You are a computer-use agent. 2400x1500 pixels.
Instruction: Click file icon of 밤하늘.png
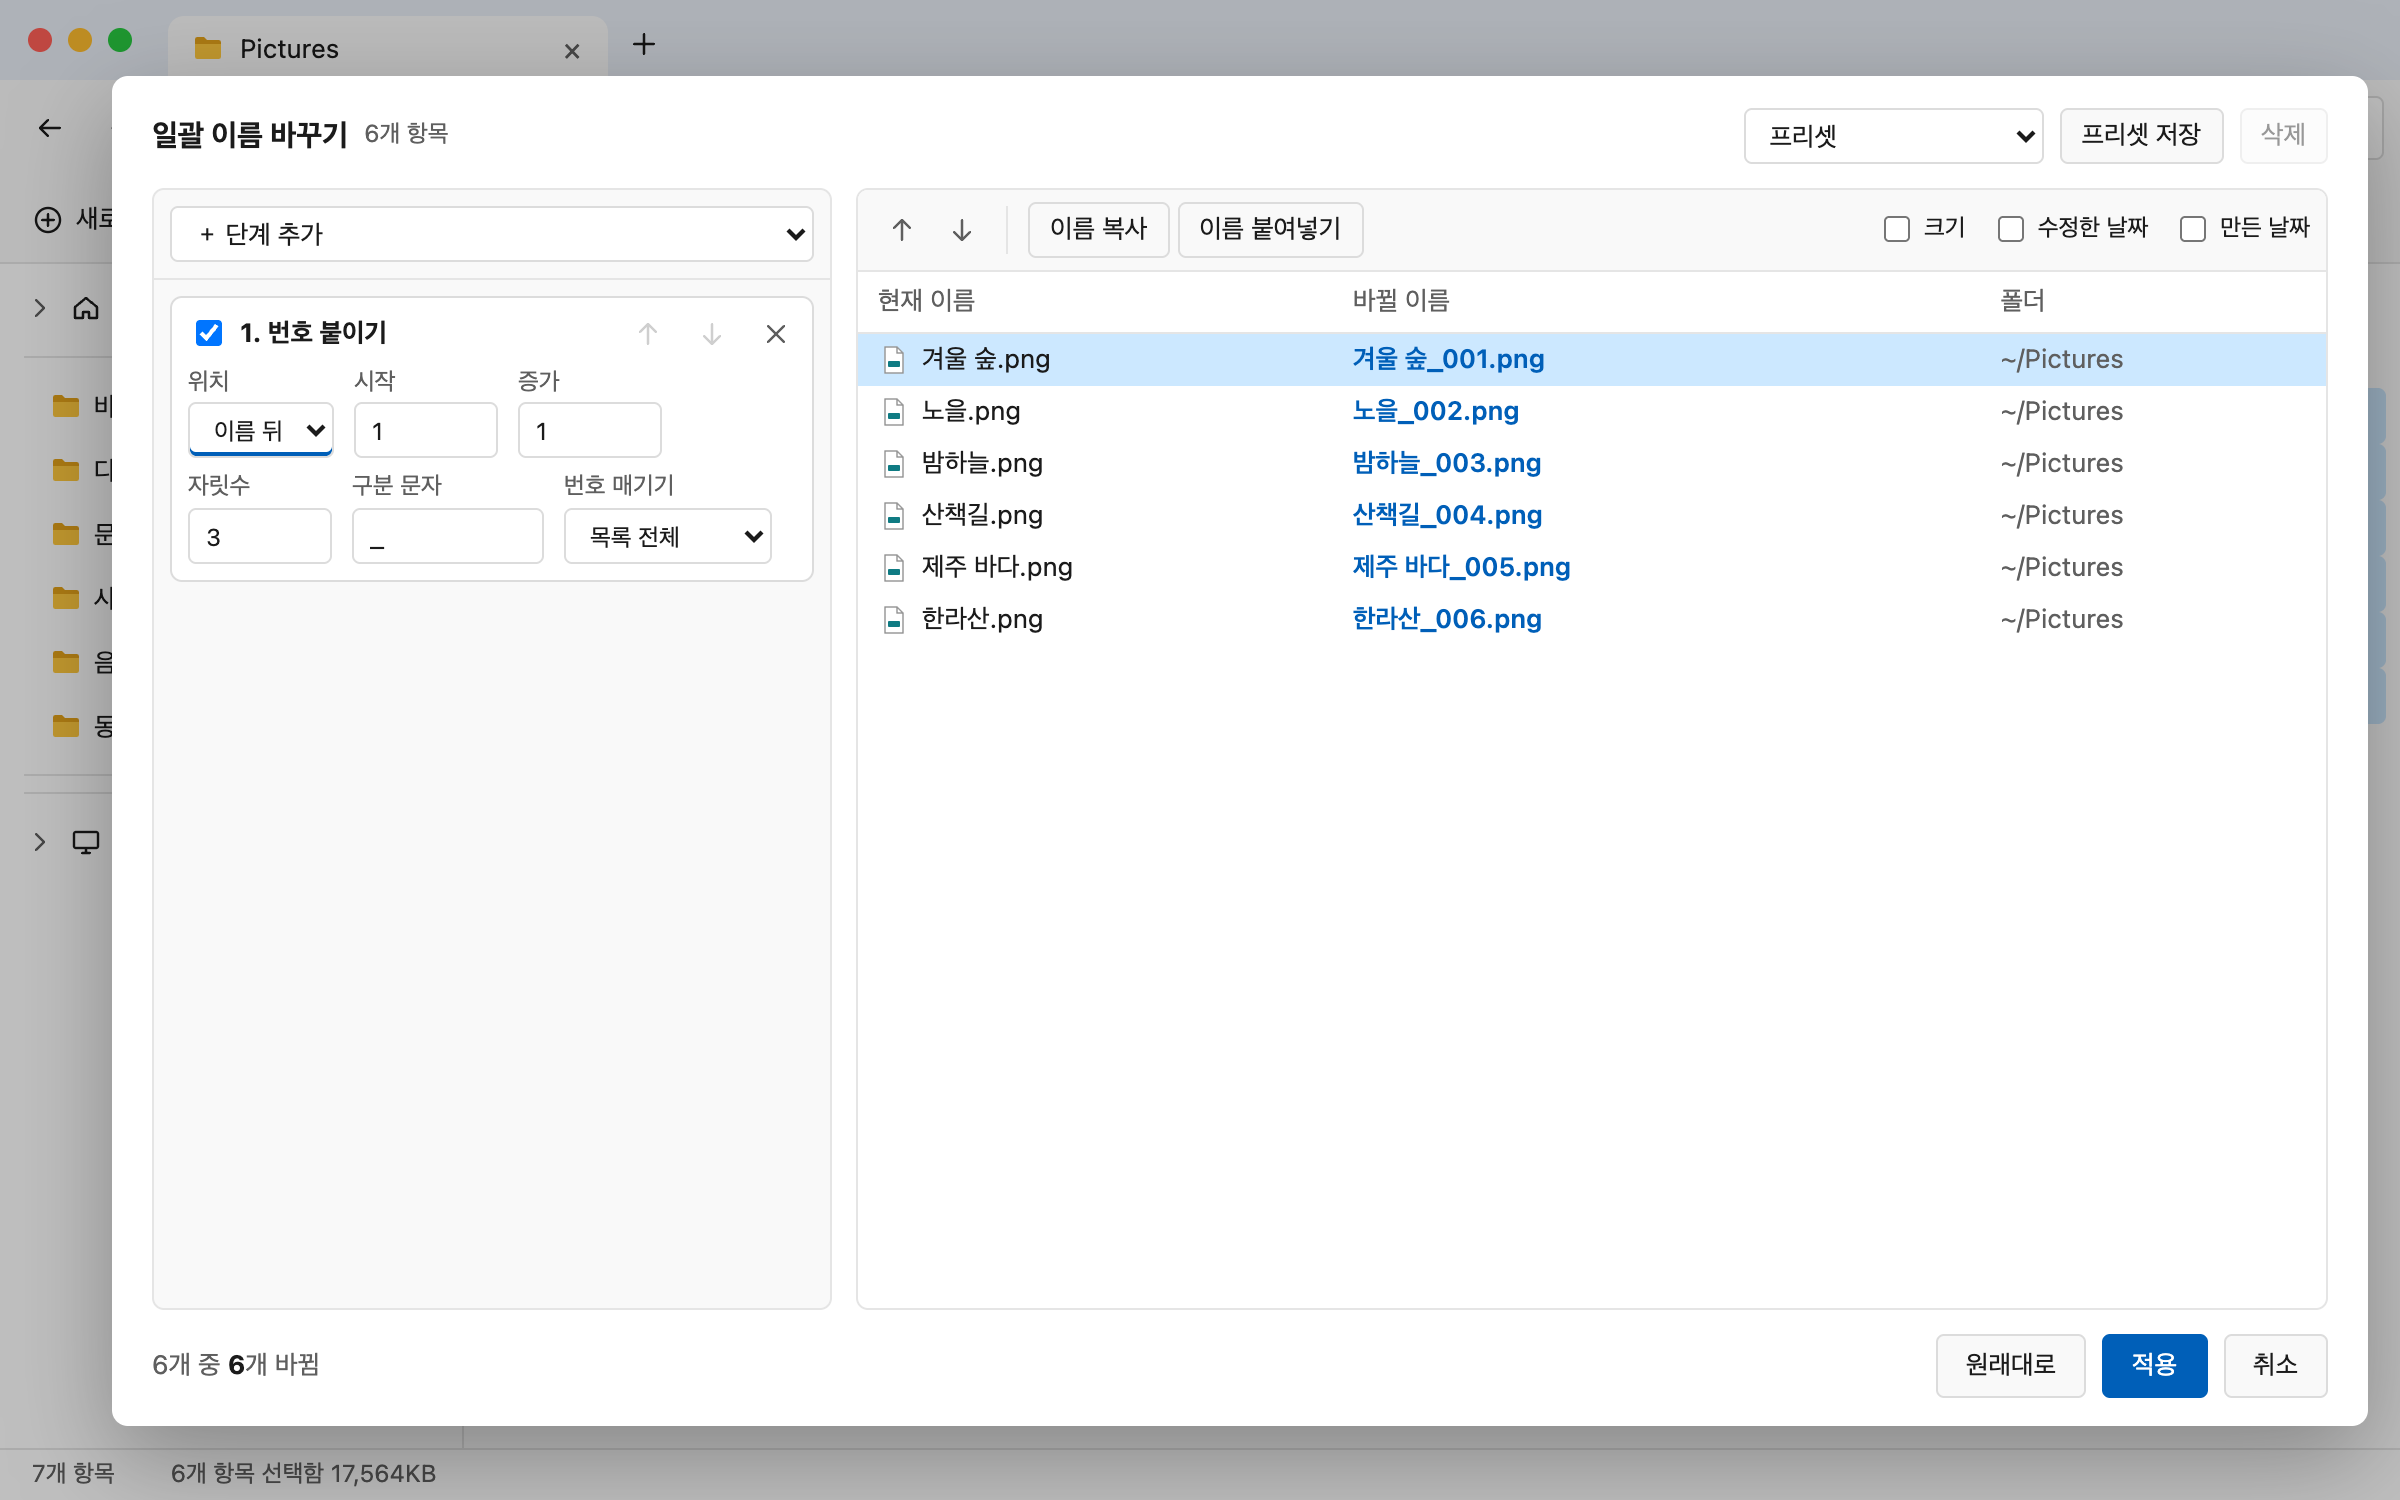pyautogui.click(x=894, y=464)
